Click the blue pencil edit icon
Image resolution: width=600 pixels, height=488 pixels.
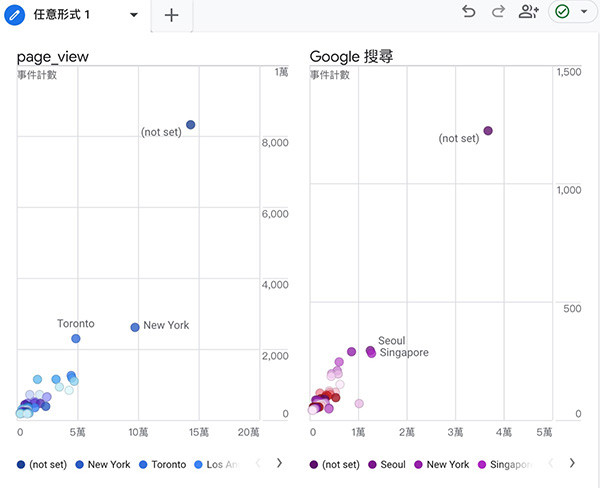15,15
